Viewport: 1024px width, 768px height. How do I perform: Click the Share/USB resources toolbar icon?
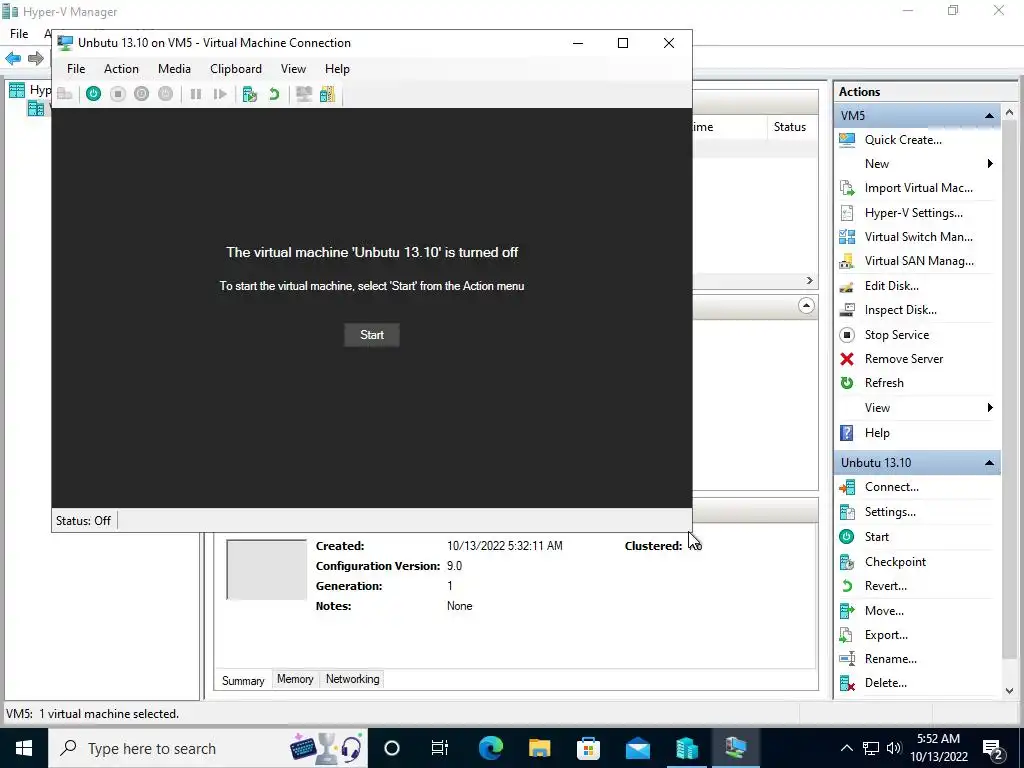point(327,94)
